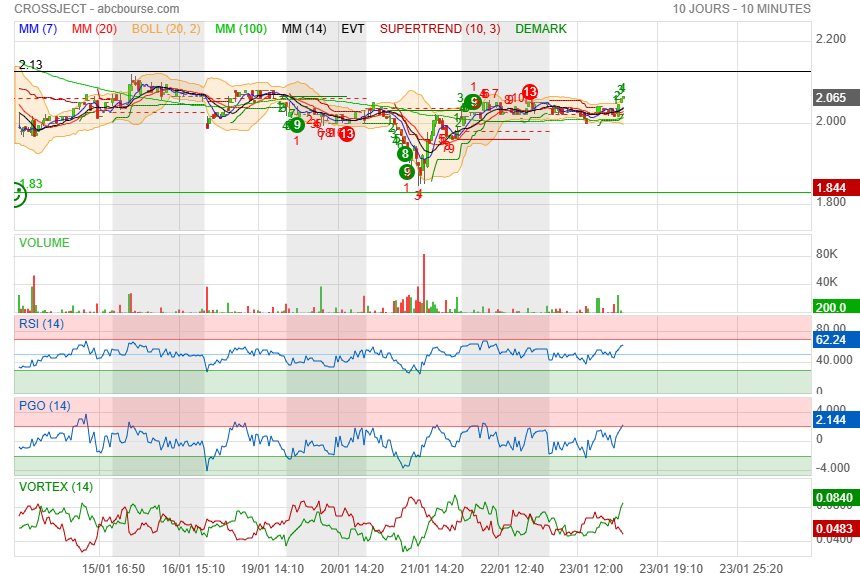Click the current price tag 2.065
The image size is (860, 579).
coord(832,98)
